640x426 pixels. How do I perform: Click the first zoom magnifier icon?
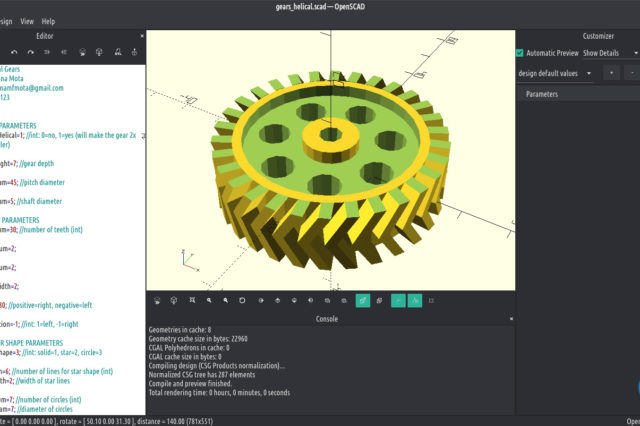[209, 299]
